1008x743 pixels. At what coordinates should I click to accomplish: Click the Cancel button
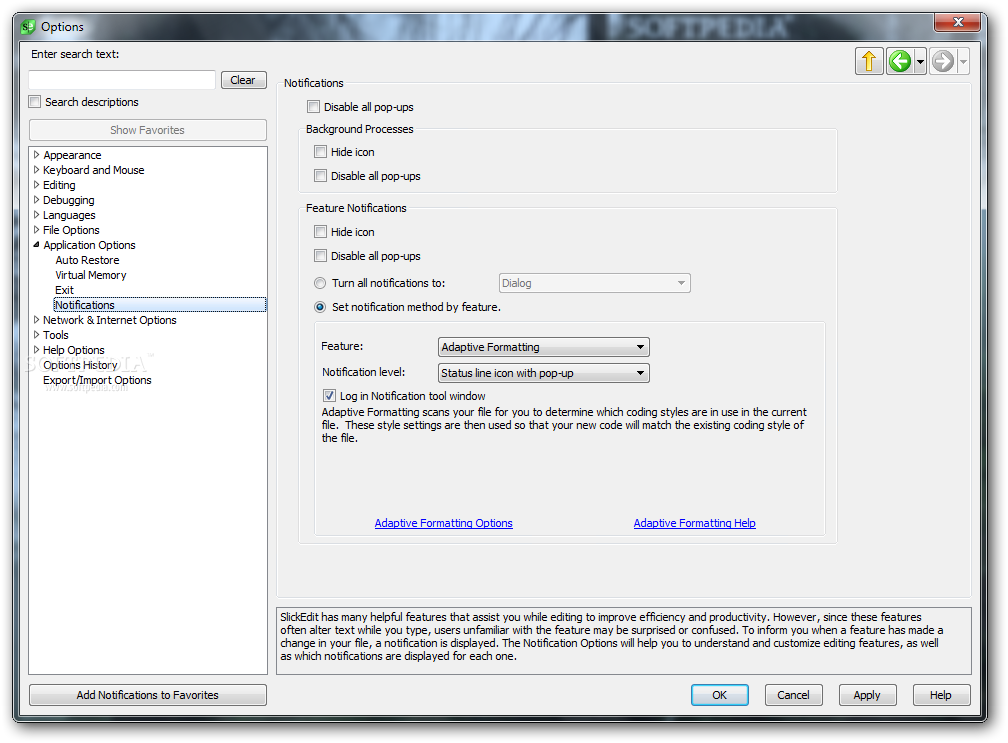(x=793, y=695)
